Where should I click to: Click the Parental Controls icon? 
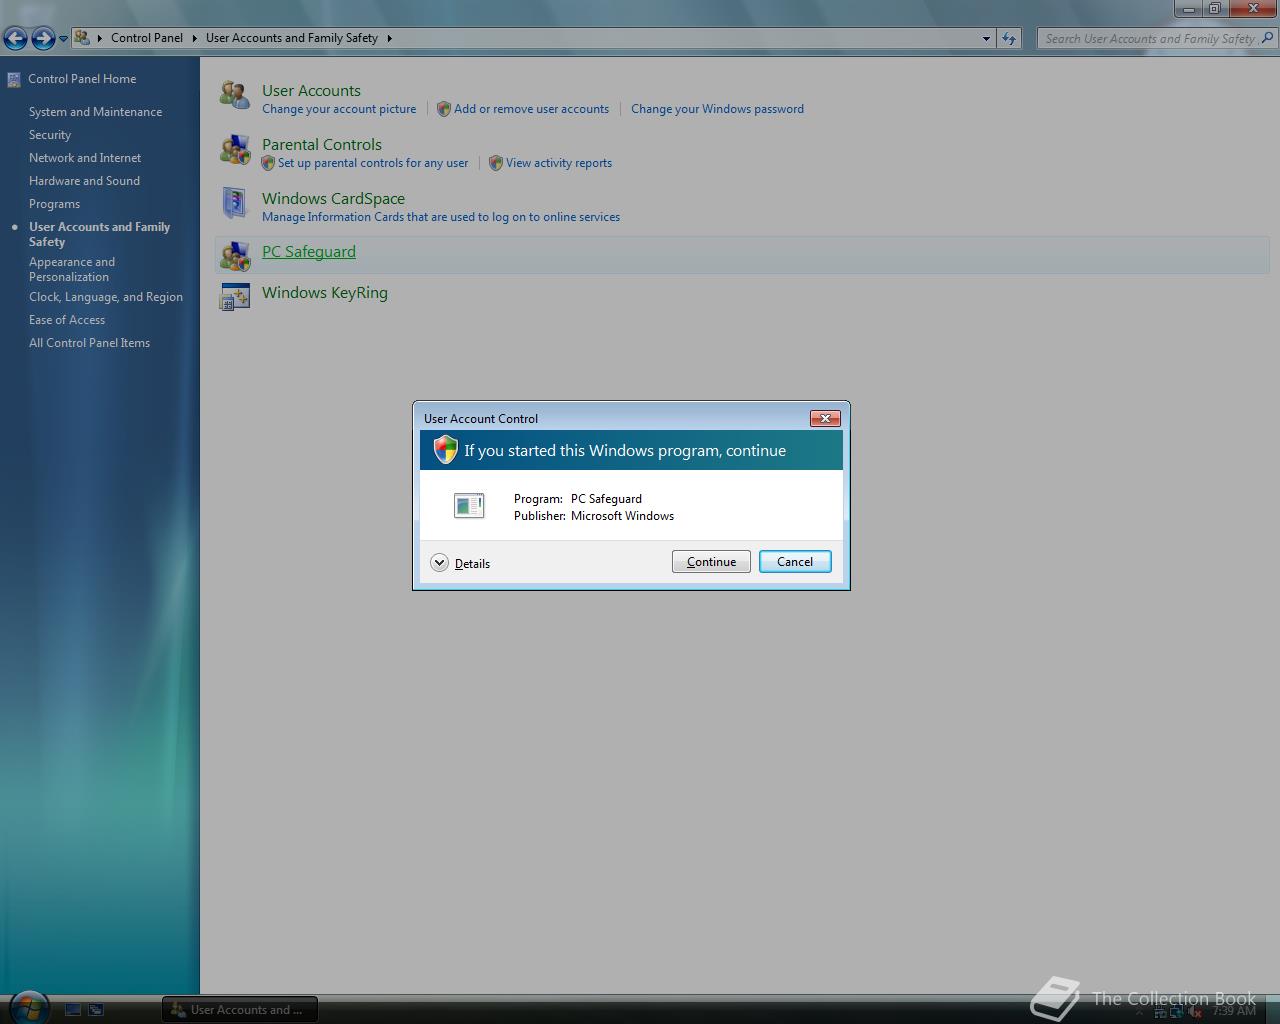coord(235,150)
